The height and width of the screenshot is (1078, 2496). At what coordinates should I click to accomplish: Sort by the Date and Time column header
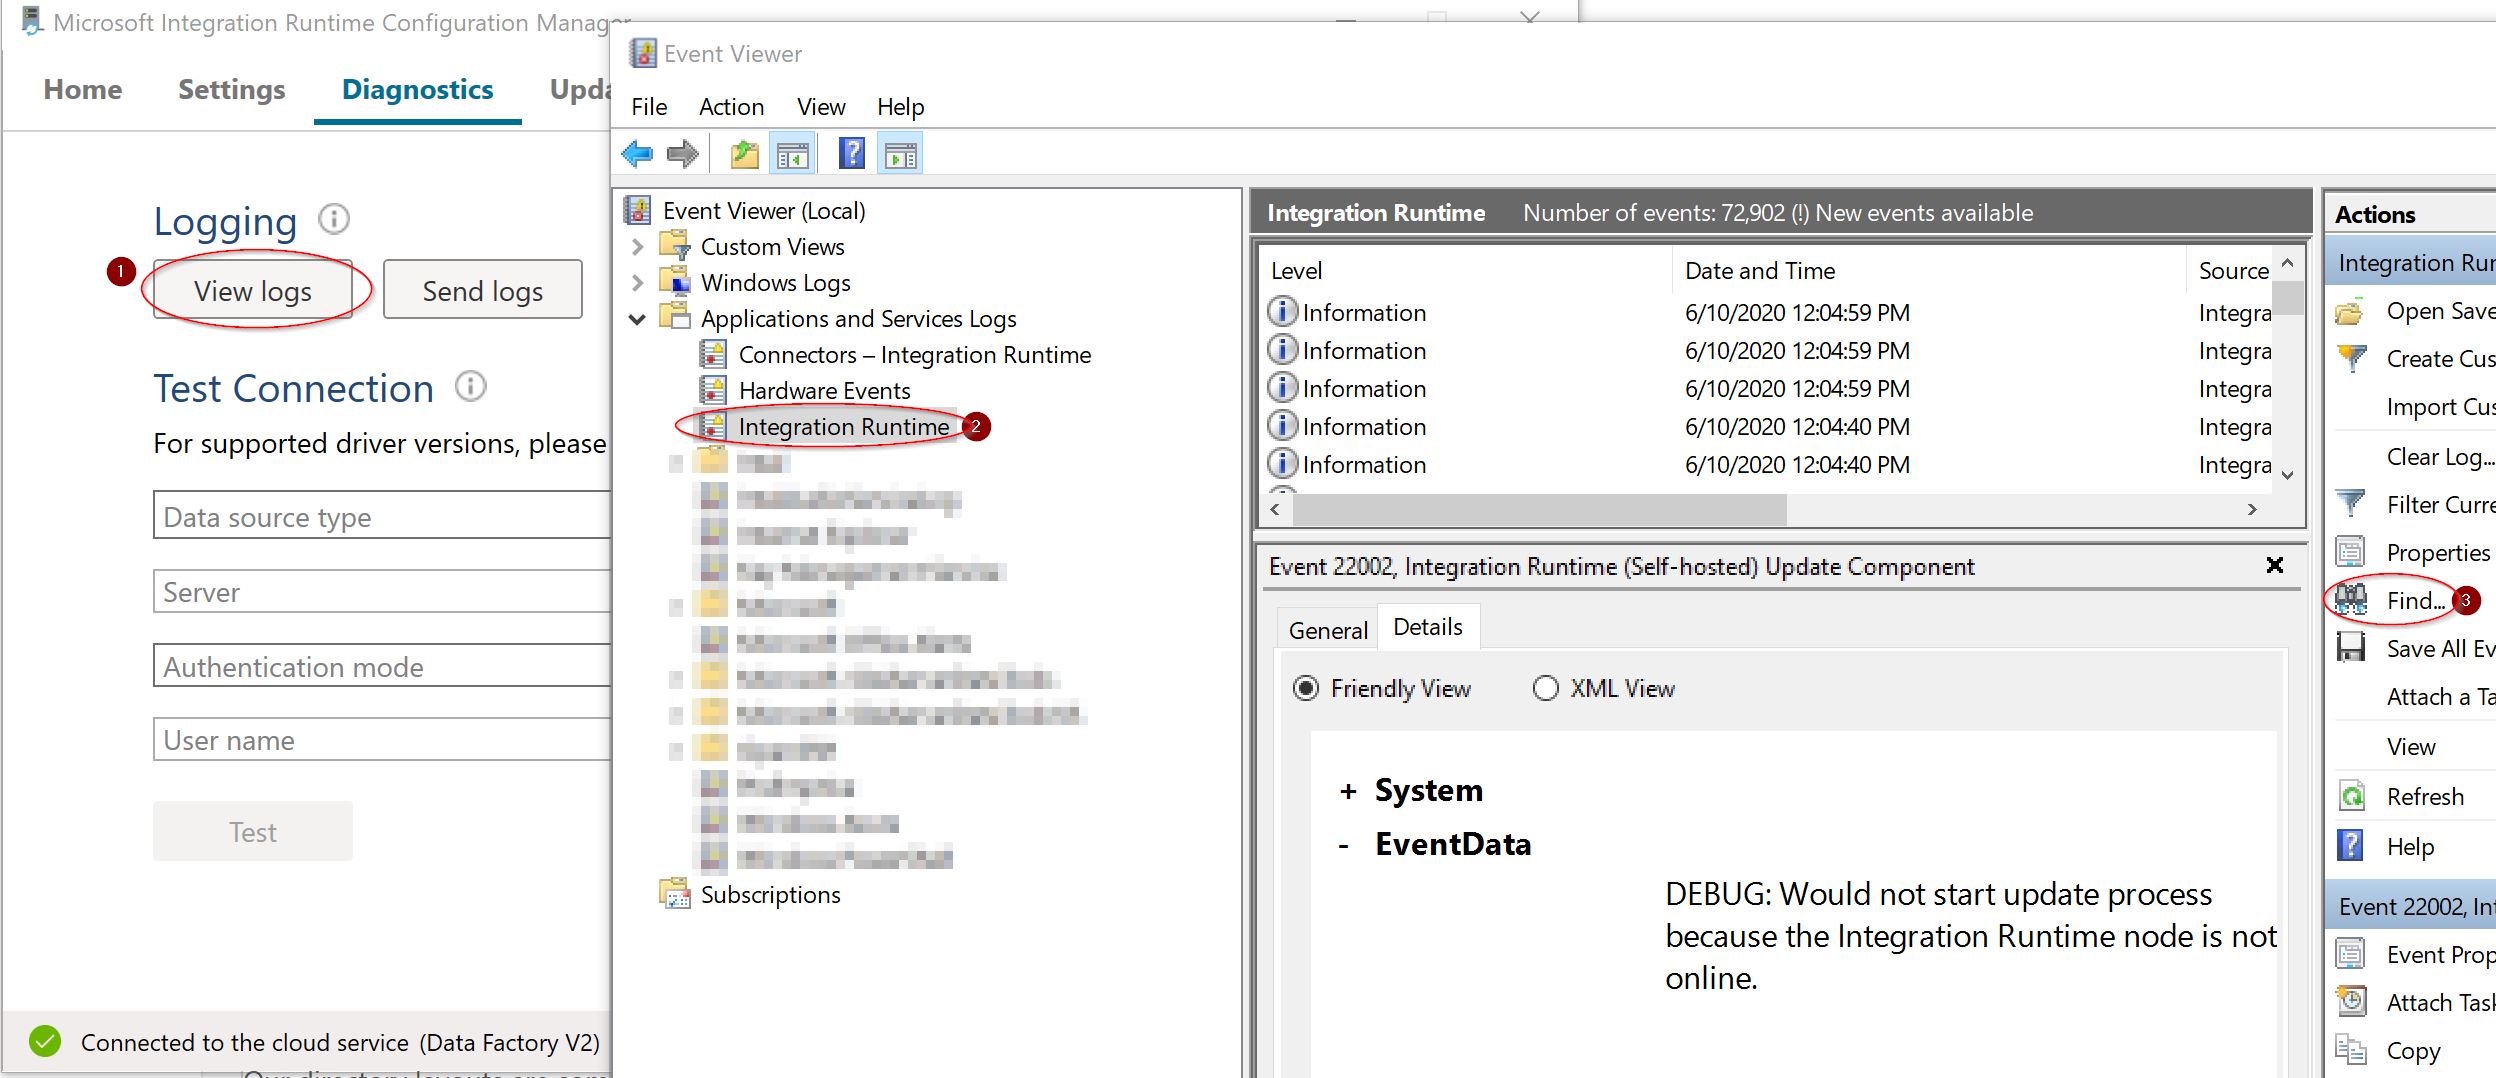coord(1759,270)
